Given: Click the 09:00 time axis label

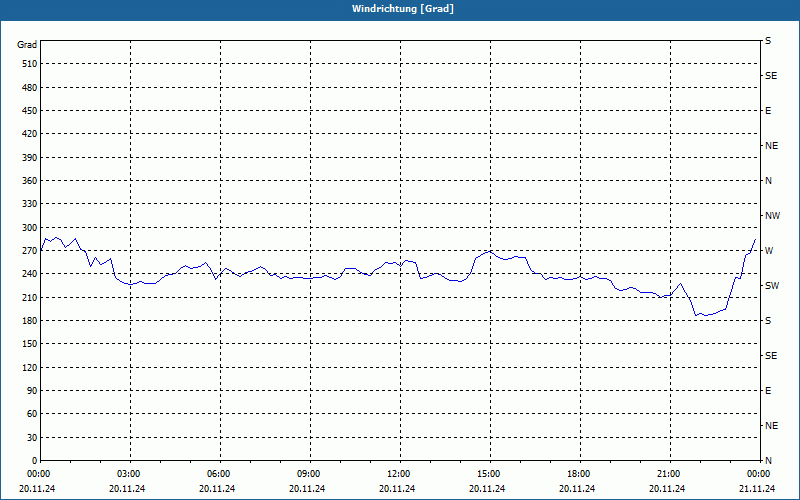Looking at the screenshot, I should point(309,474).
